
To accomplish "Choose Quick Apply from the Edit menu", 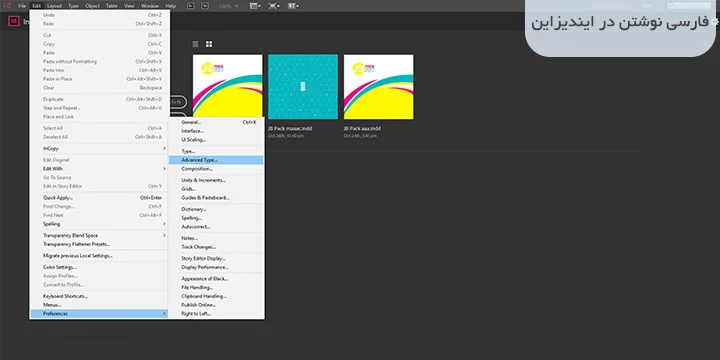I will (99, 197).
